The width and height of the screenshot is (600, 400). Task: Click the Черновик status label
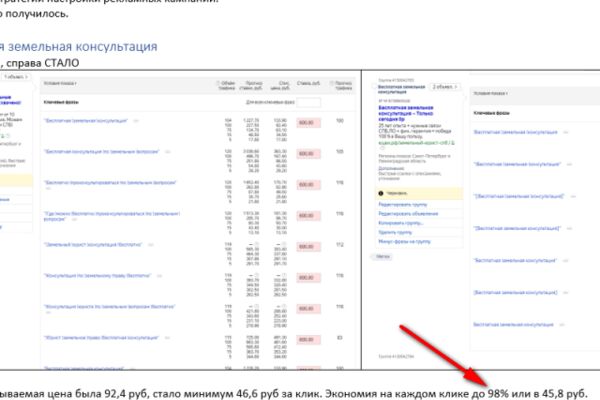point(397,193)
